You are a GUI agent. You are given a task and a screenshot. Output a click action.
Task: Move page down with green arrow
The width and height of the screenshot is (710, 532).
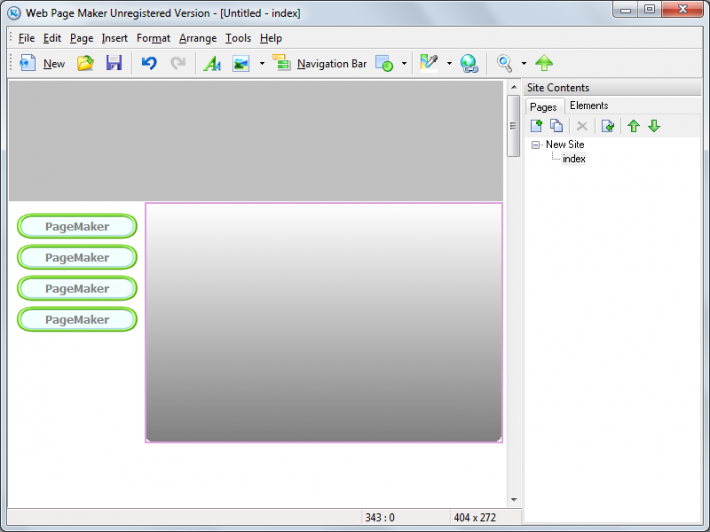[x=654, y=125]
